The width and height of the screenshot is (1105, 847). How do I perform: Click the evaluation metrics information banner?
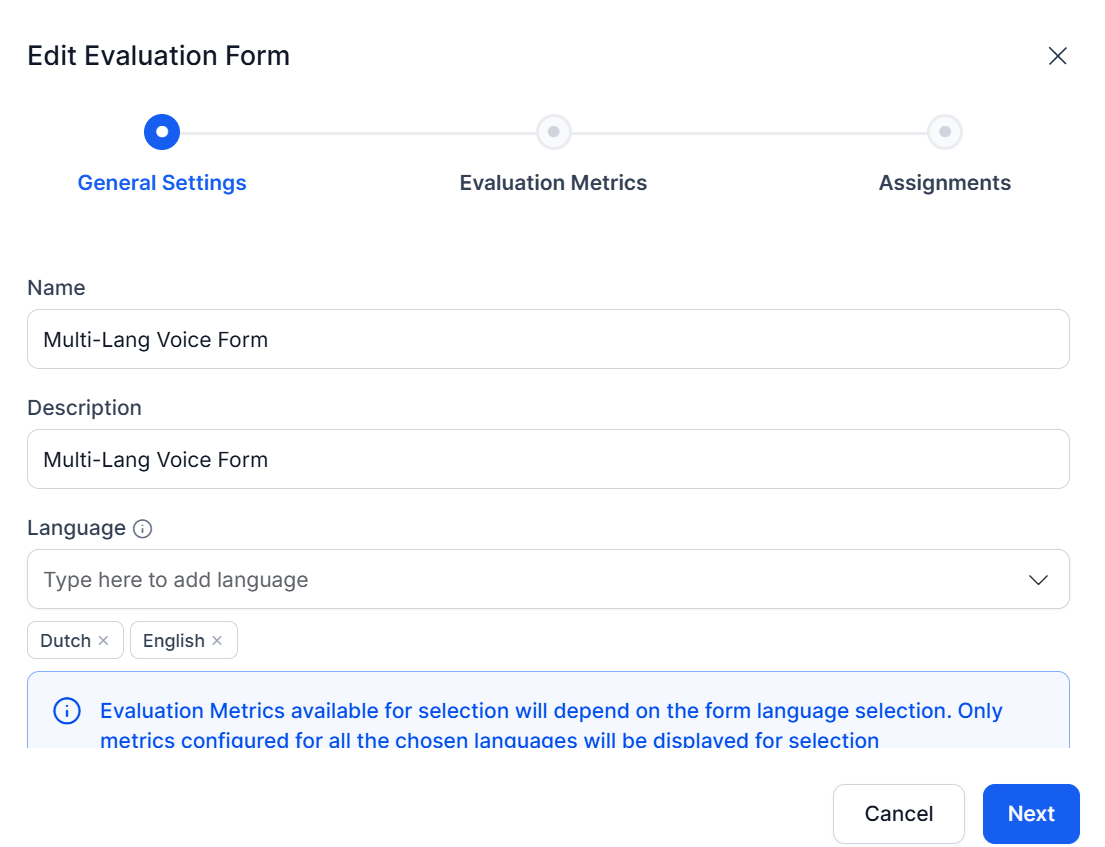(x=548, y=710)
